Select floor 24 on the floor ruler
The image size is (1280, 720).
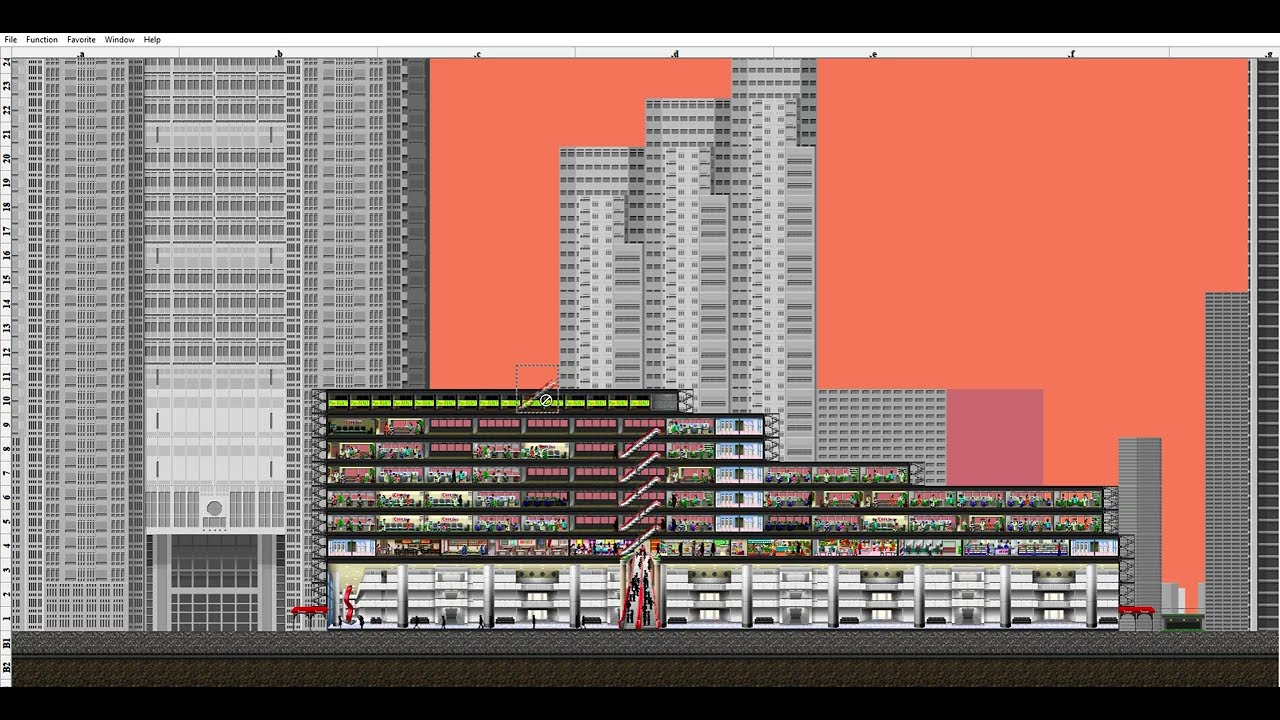(7, 63)
